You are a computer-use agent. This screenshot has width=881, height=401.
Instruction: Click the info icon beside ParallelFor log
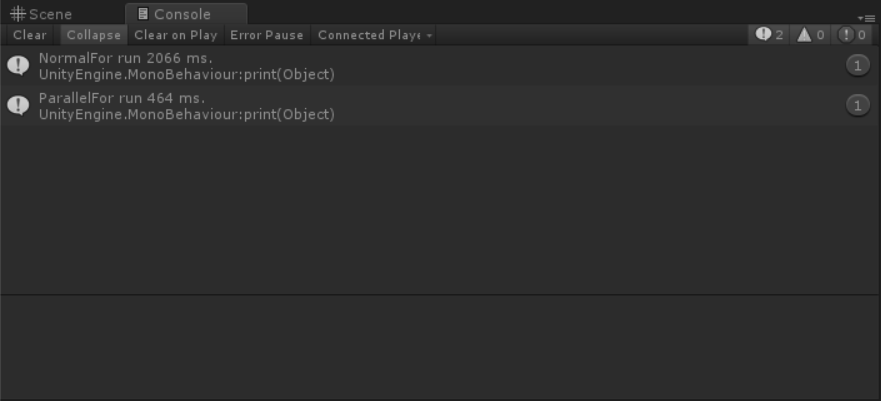click(18, 106)
